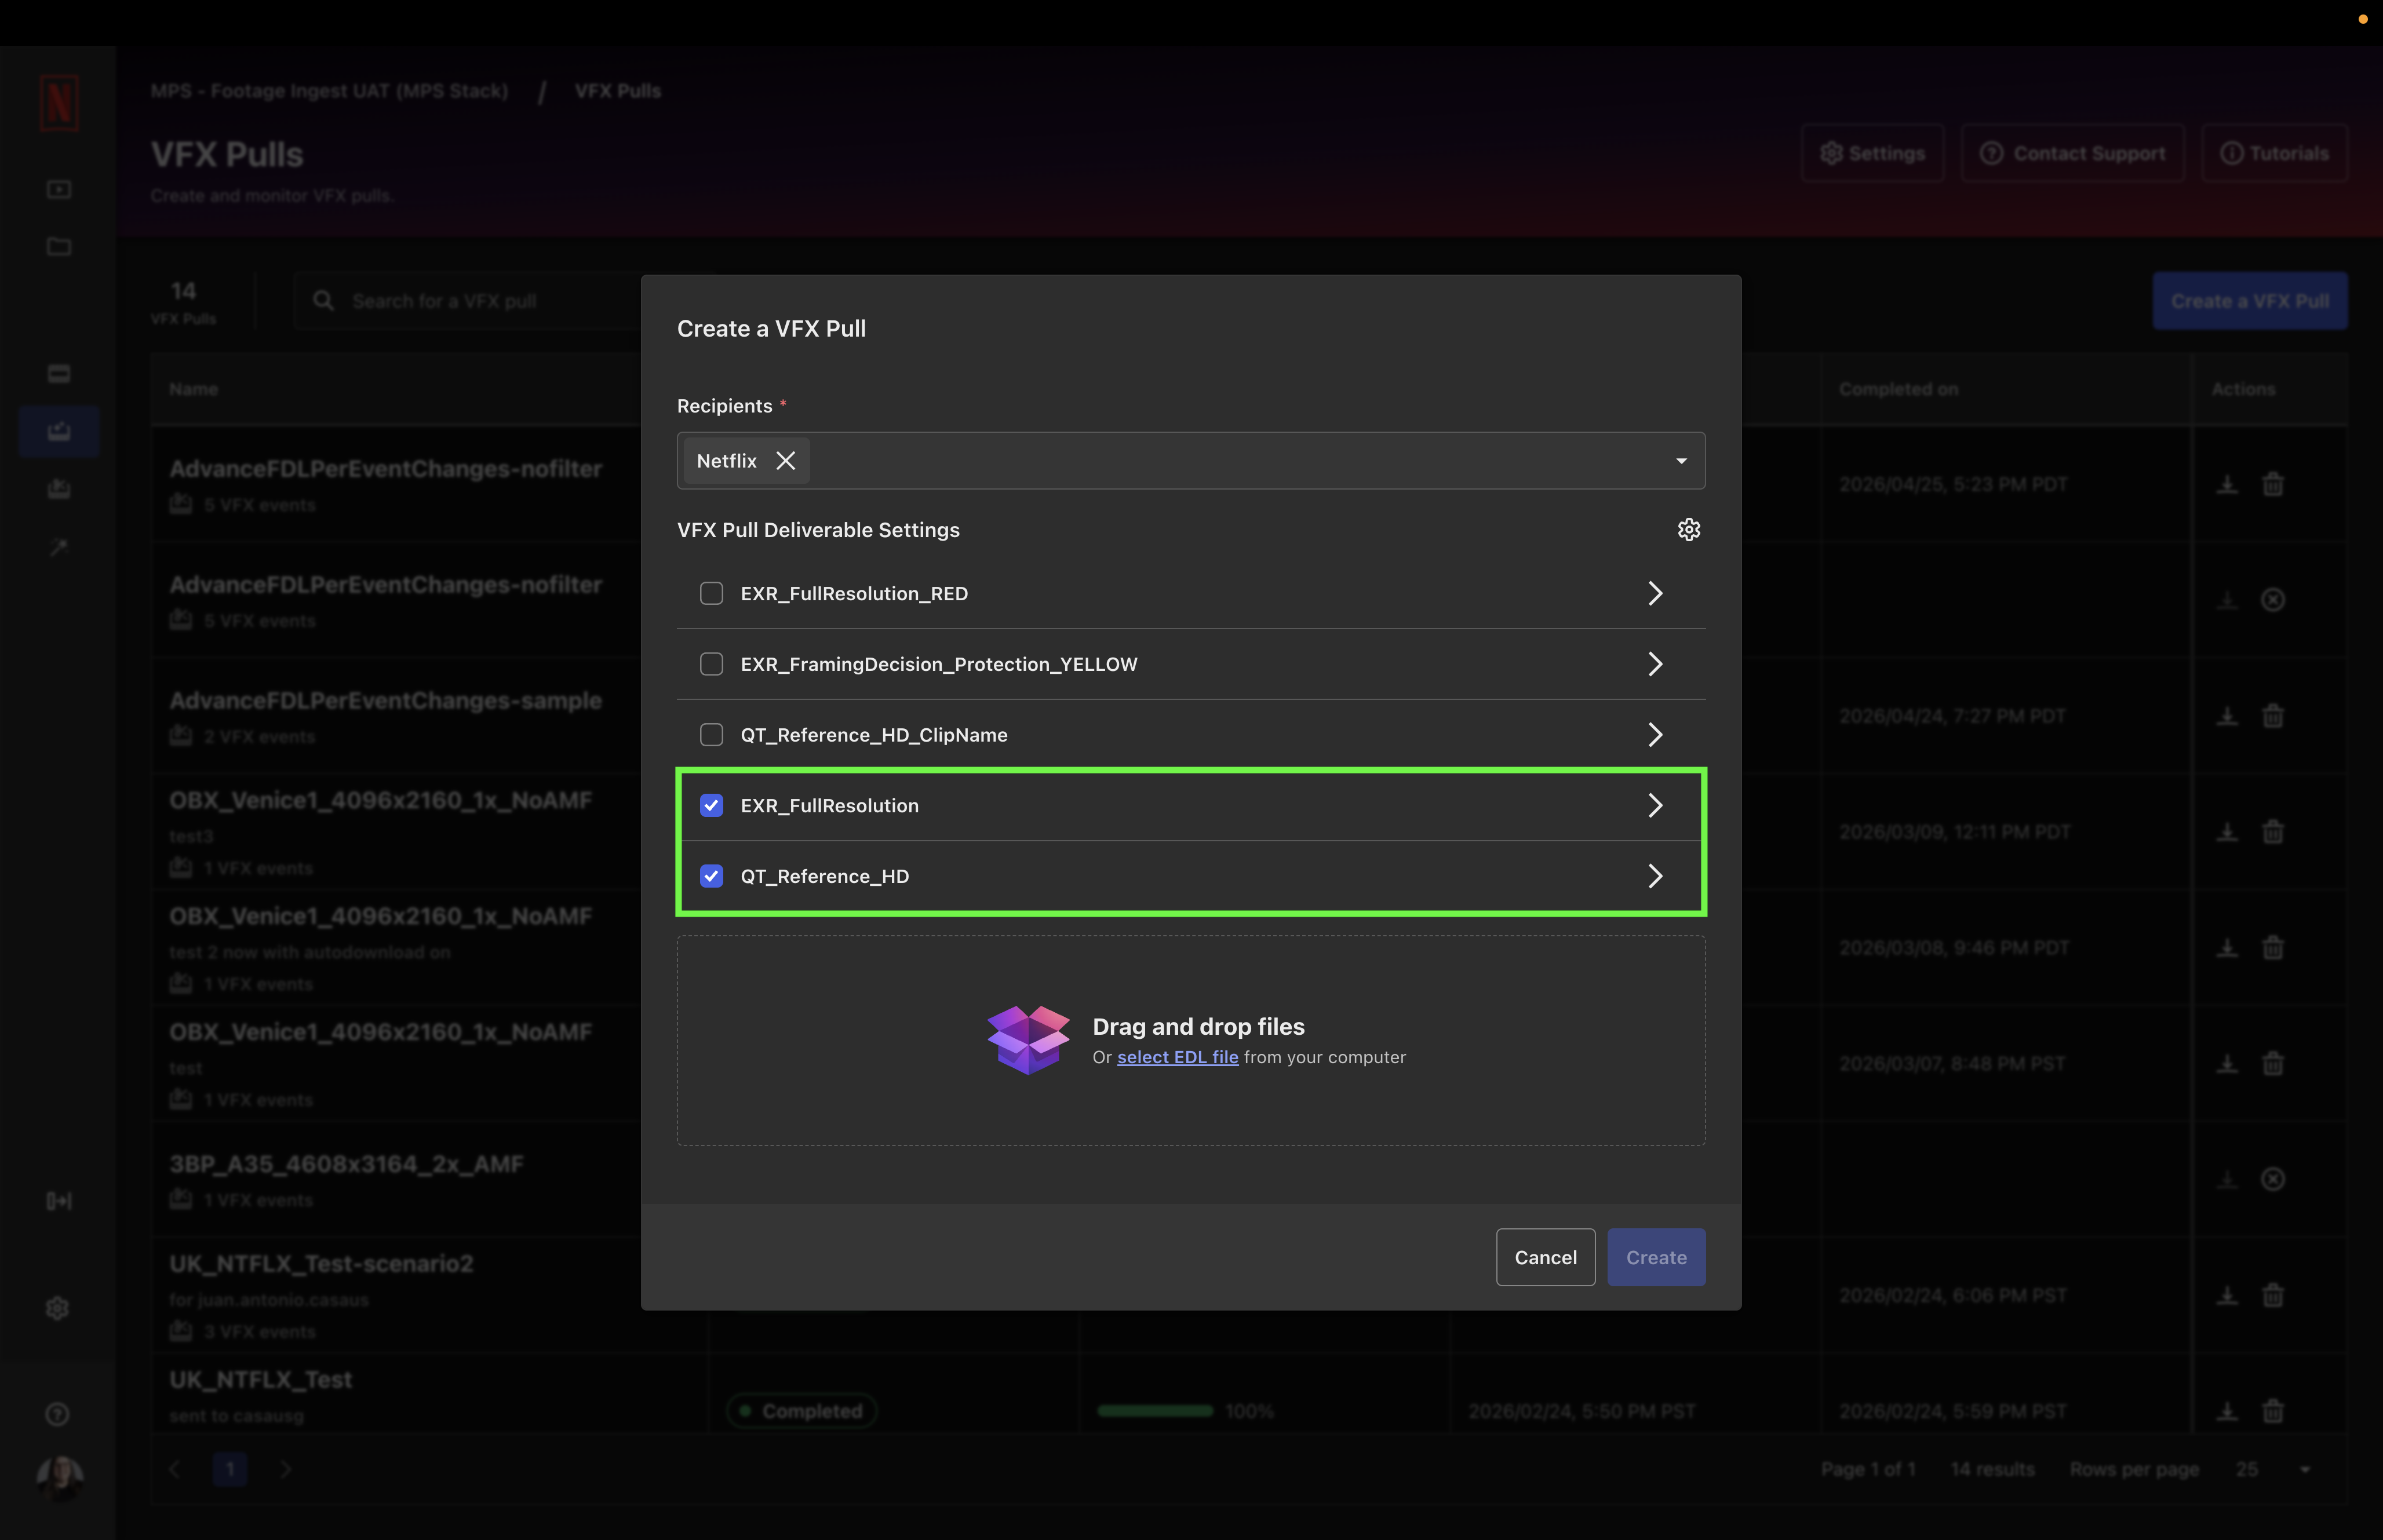Click the drag and drop box icon
This screenshot has width=2383, height=1540.
click(x=1028, y=1040)
